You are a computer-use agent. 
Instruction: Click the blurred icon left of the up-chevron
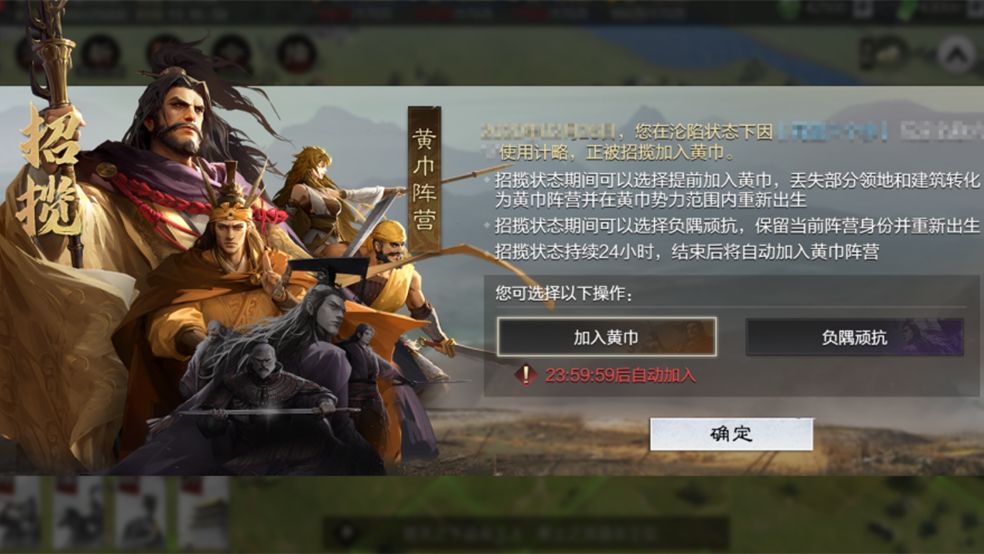click(883, 52)
